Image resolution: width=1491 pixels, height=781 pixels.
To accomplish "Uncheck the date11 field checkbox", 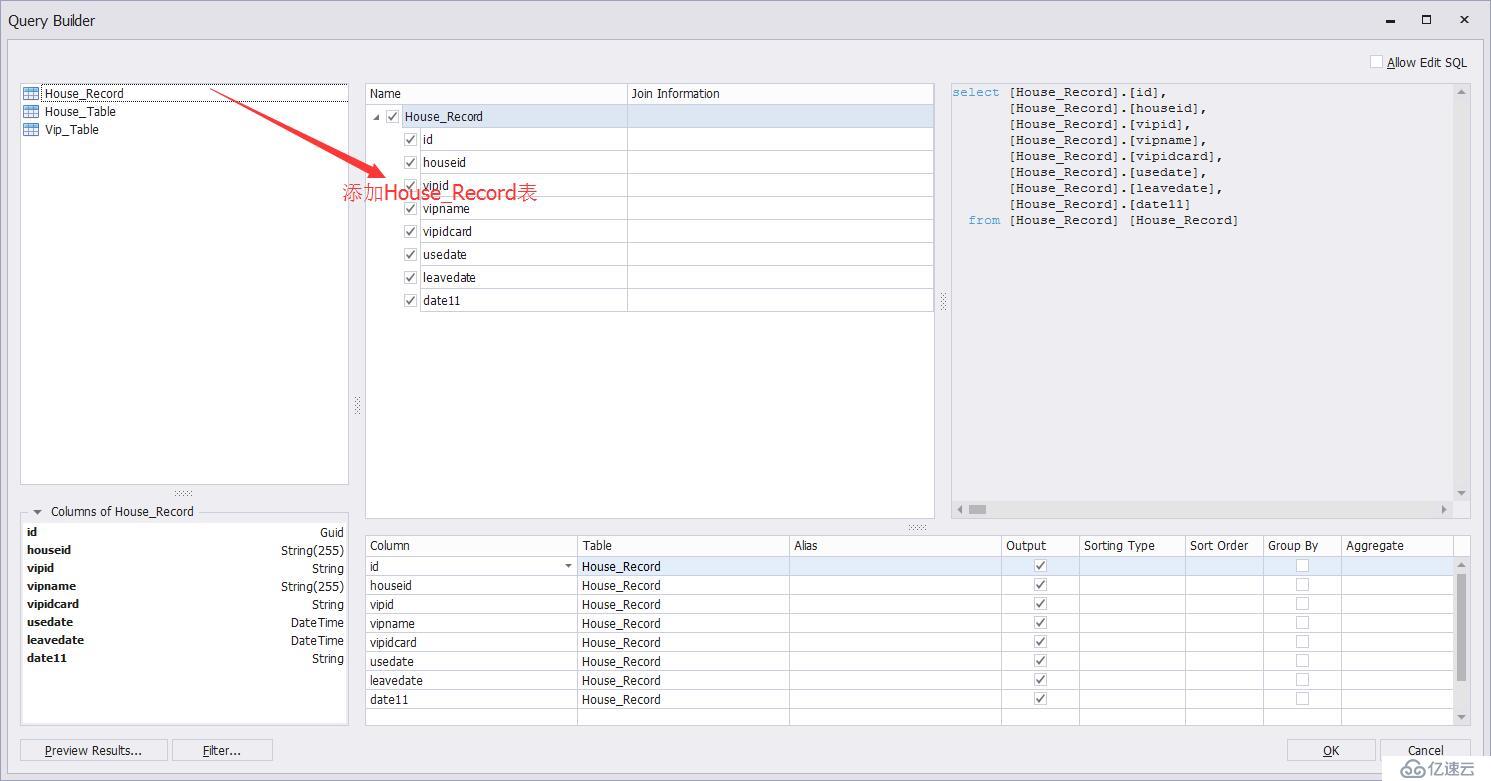I will coord(410,300).
